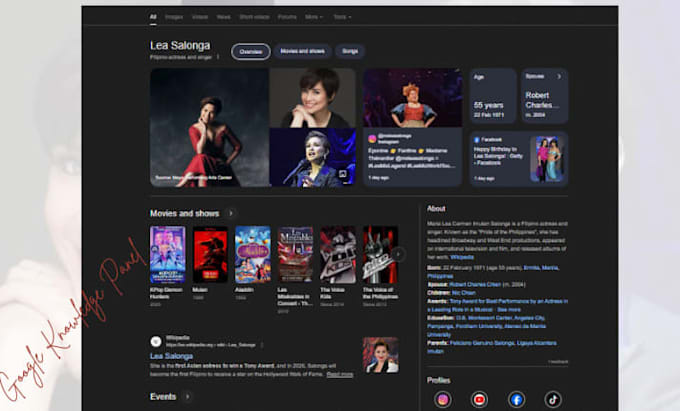Click the Instagram icon on the post card
Viewport: 680px width, 411px height.
[x=372, y=139]
